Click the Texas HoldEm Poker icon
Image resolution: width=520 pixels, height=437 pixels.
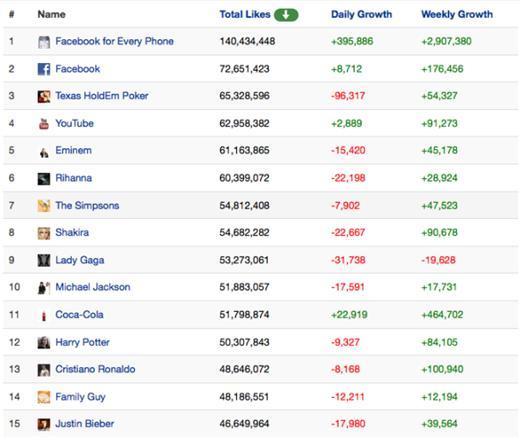pos(44,97)
